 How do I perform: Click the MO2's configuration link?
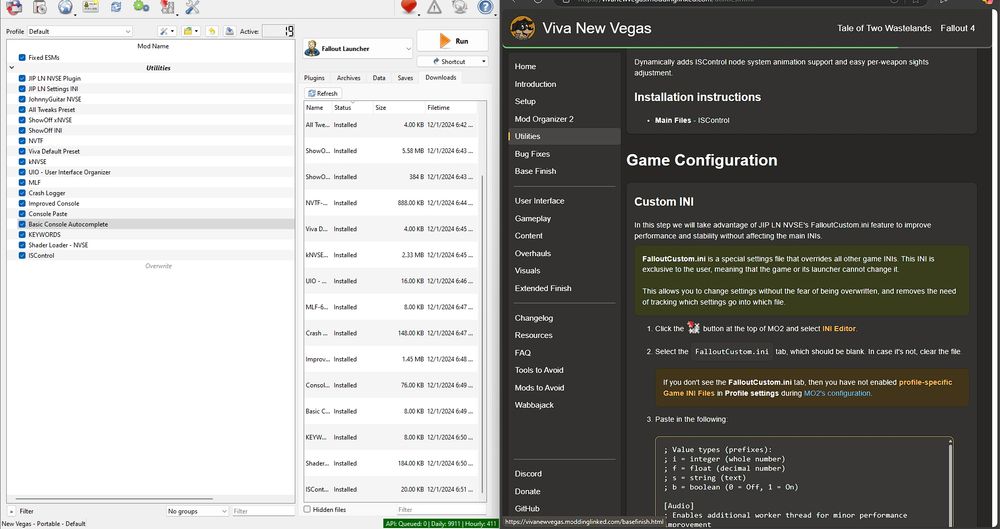point(837,393)
